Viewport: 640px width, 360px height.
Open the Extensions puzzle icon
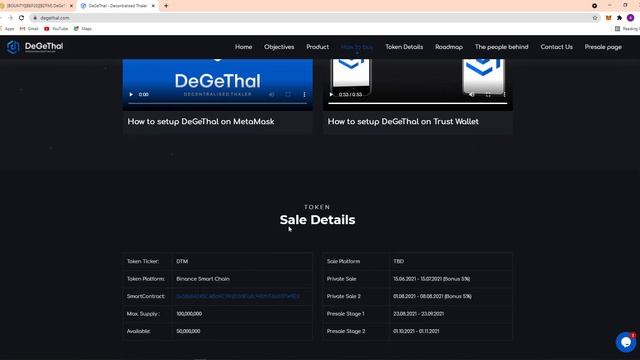[x=619, y=18]
